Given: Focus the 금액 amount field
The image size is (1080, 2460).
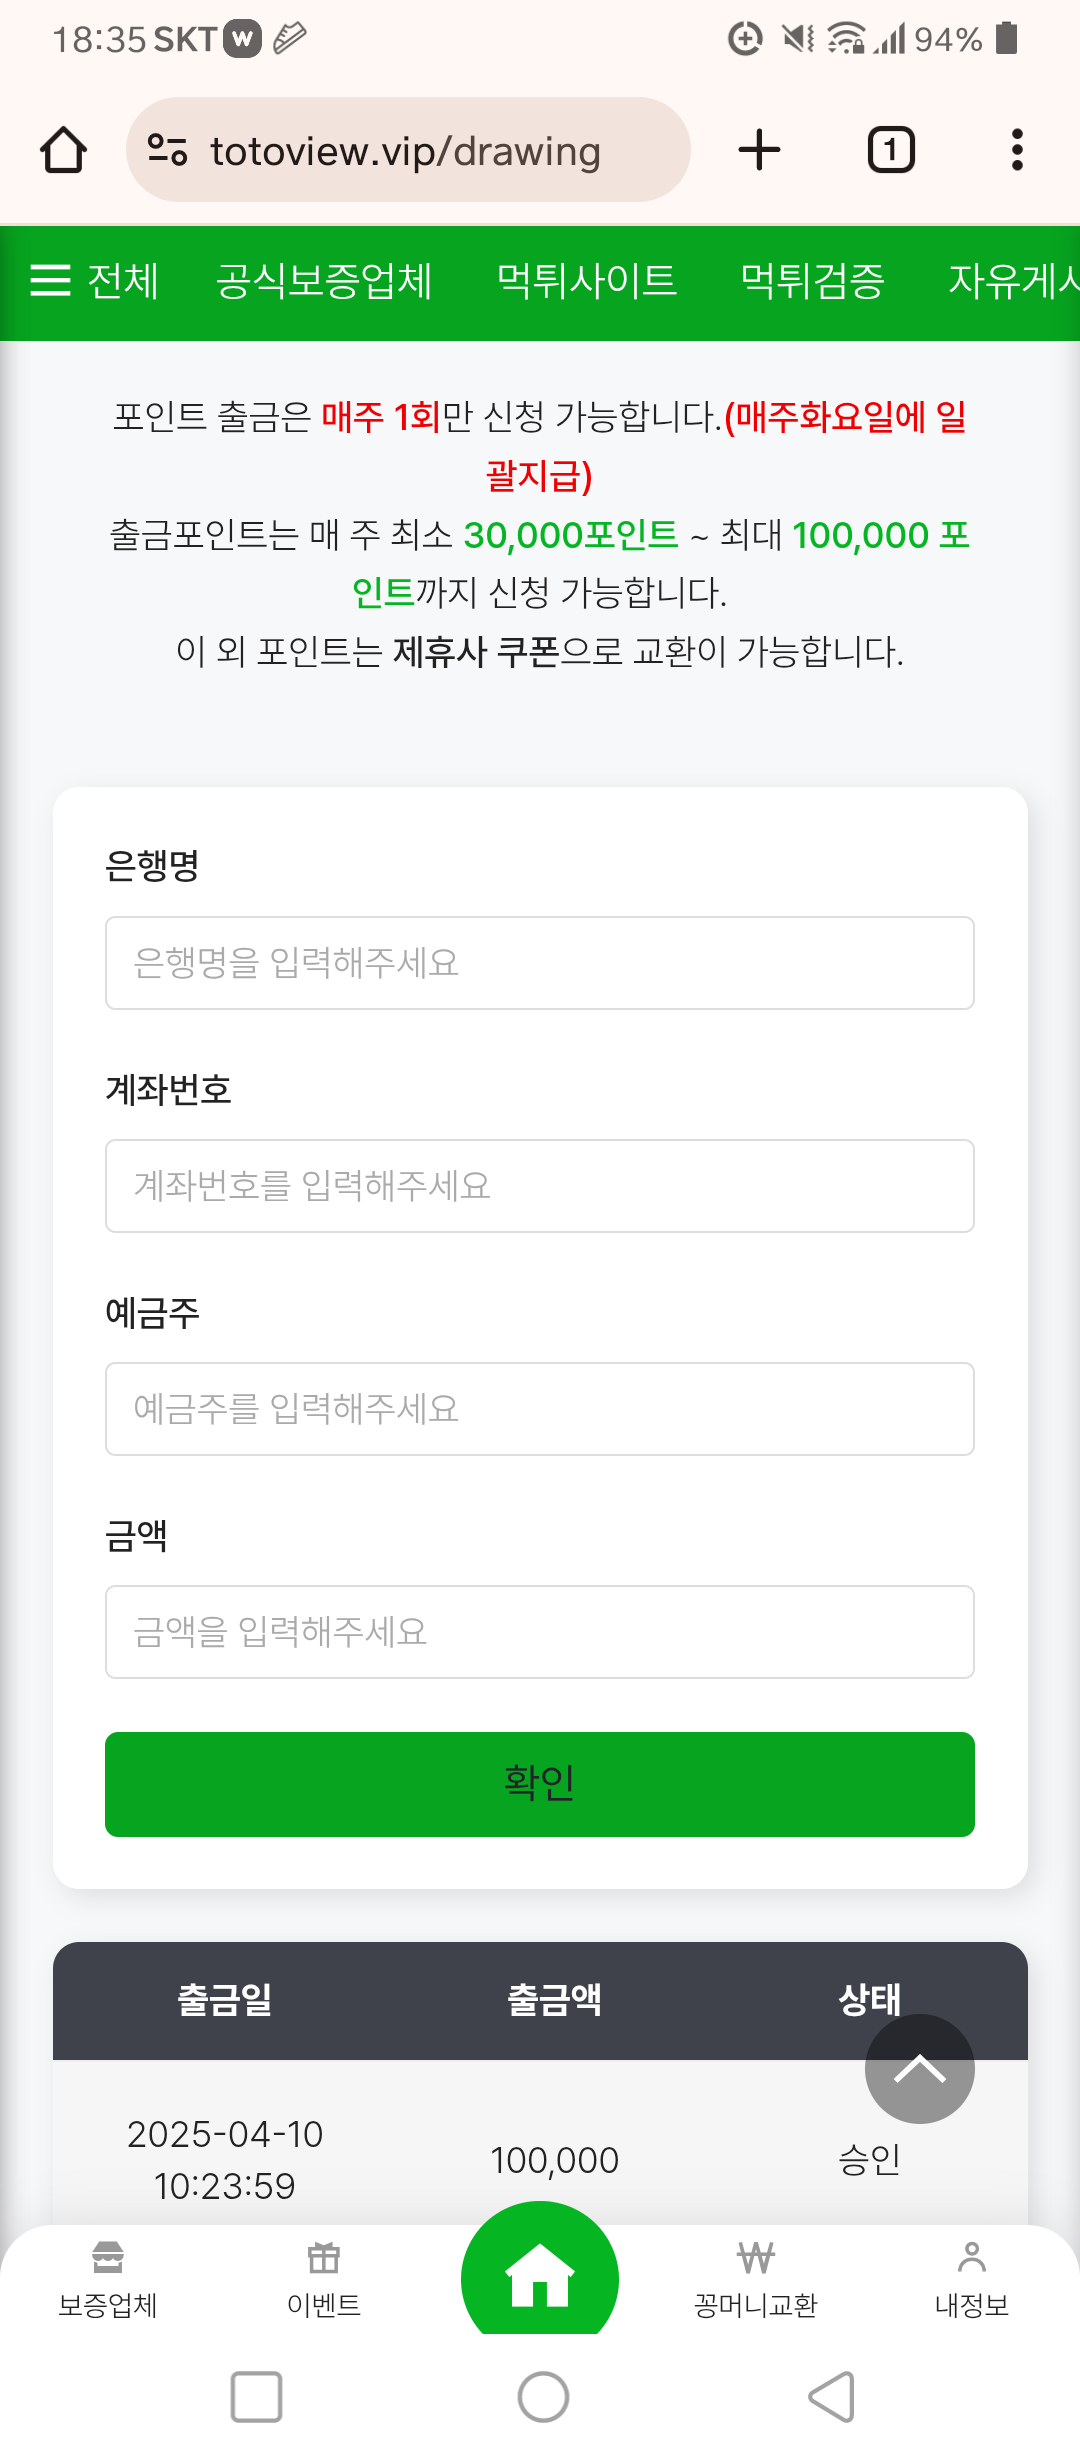Looking at the screenshot, I should [x=540, y=1632].
